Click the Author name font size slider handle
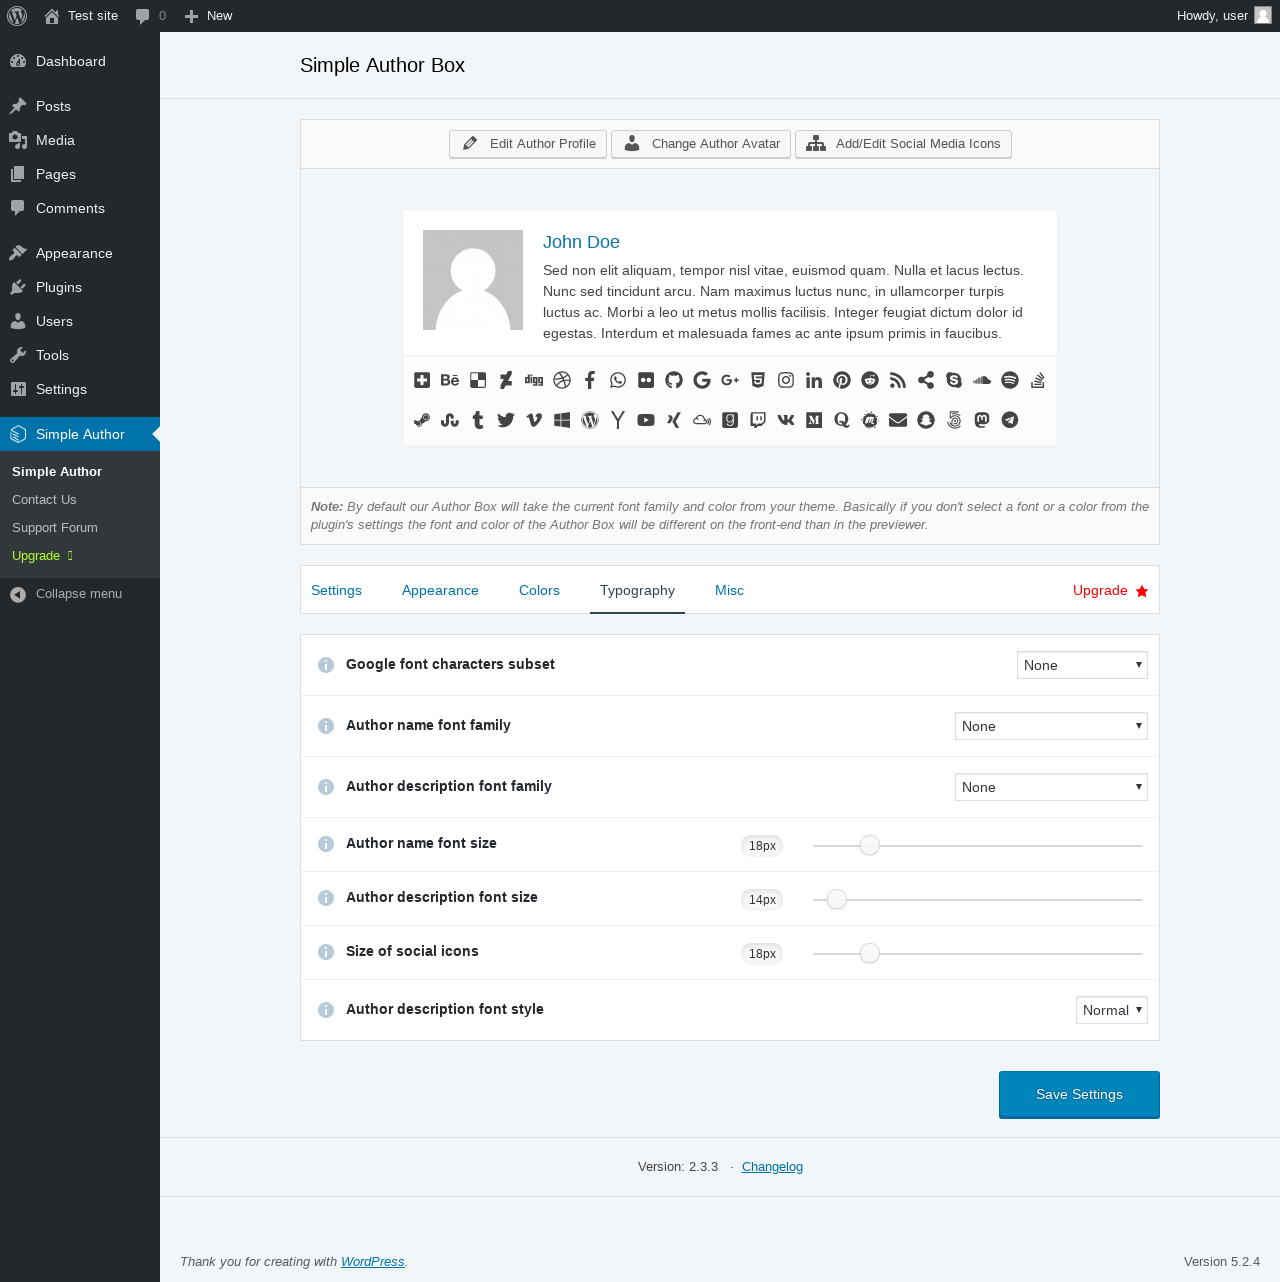Viewport: 1280px width, 1282px height. tap(870, 846)
